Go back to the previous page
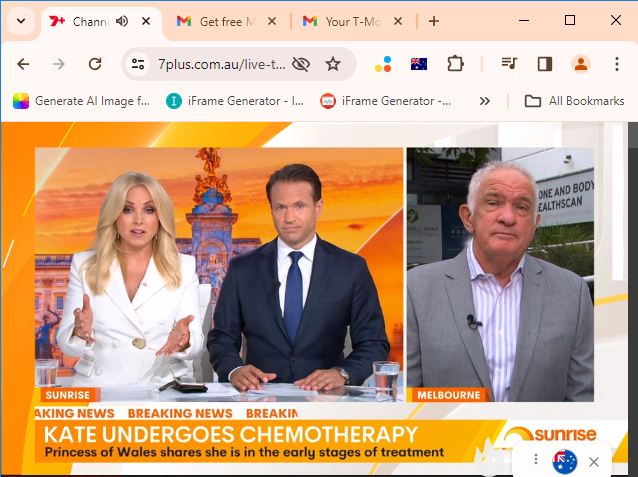Viewport: 638px width, 477px height. coord(23,64)
